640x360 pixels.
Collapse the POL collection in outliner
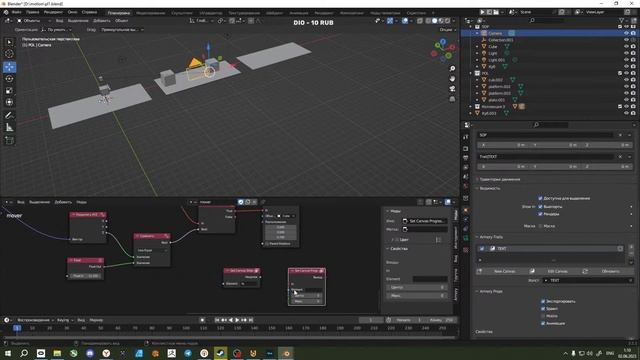click(x=471, y=73)
